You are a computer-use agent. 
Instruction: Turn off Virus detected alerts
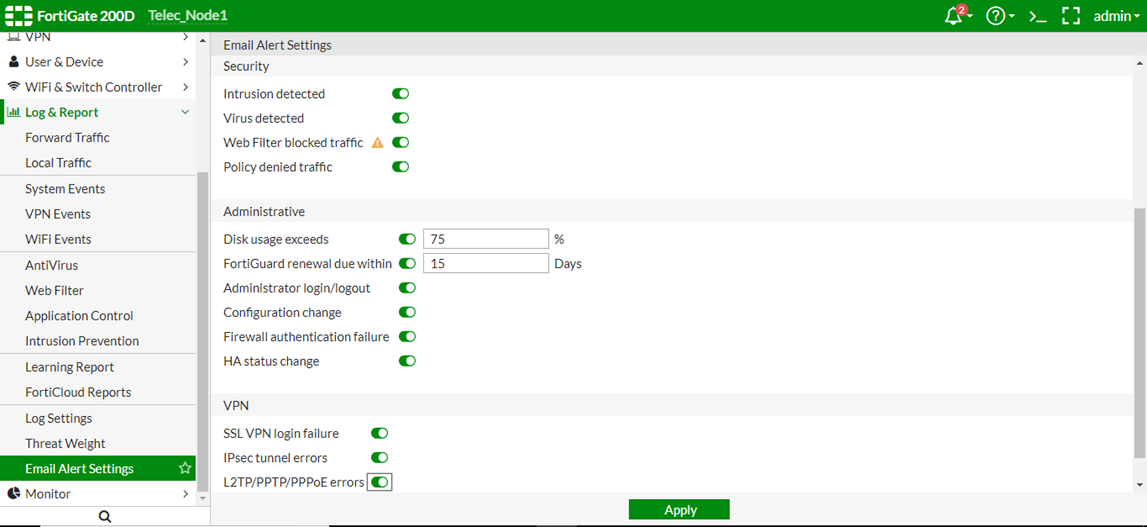400,118
